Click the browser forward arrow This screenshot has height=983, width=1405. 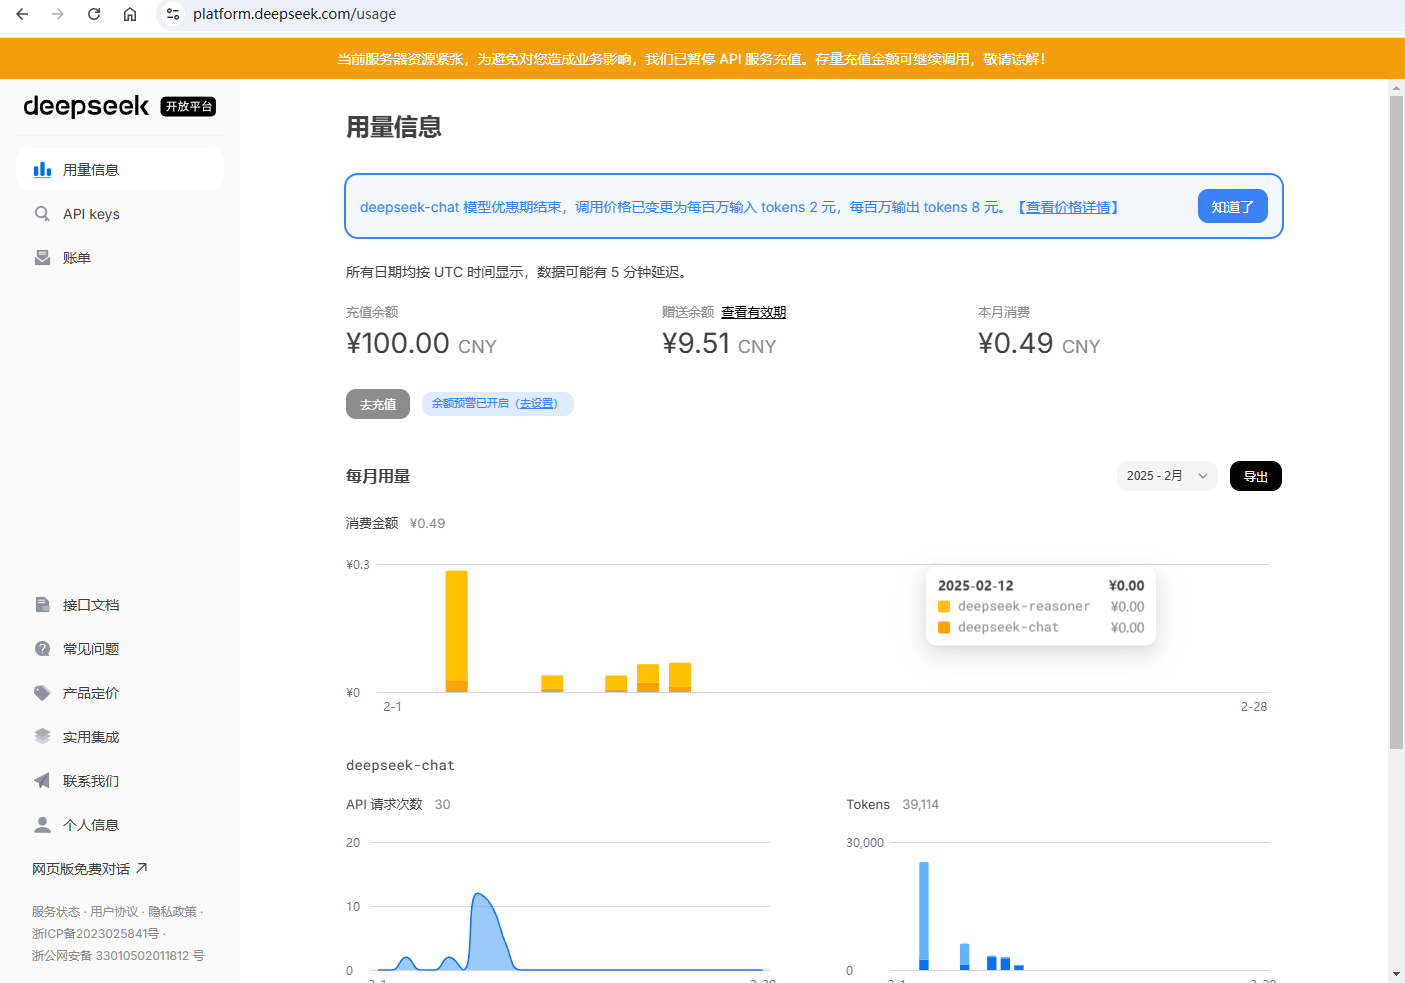tap(58, 14)
